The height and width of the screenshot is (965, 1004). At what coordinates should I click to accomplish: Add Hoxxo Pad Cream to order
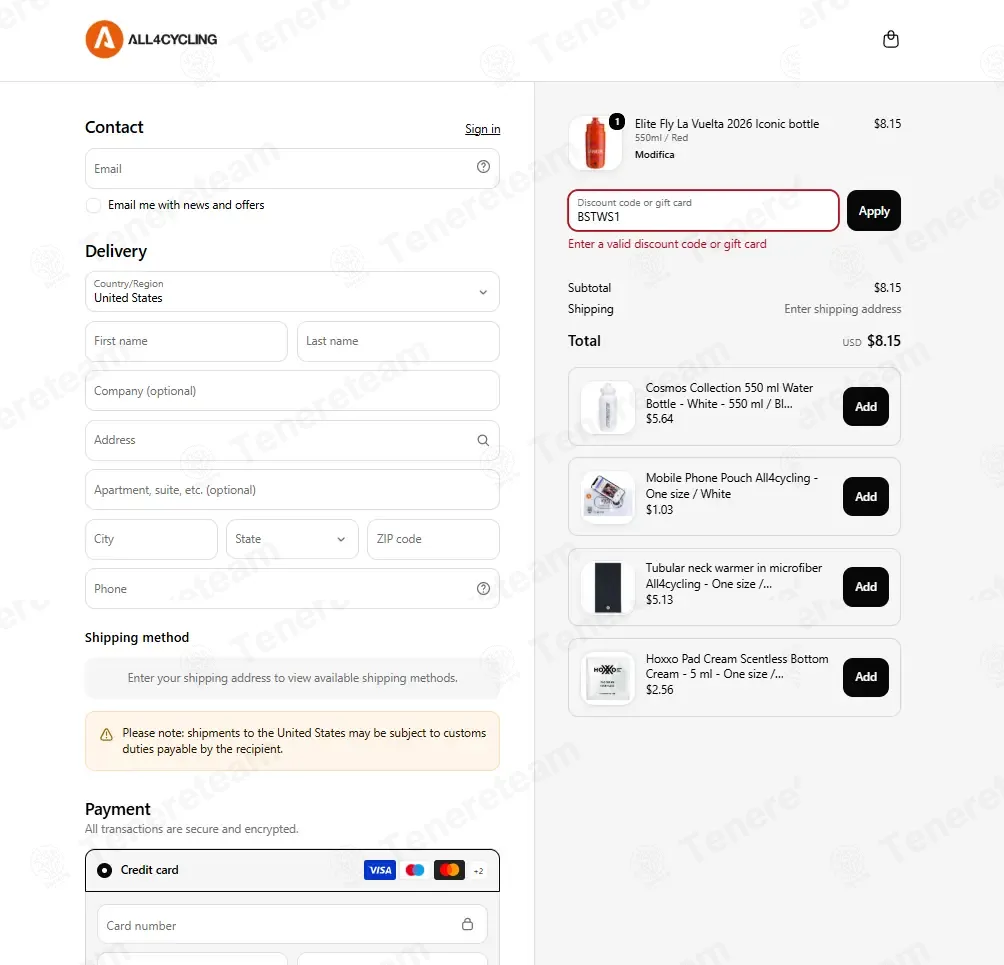(866, 677)
